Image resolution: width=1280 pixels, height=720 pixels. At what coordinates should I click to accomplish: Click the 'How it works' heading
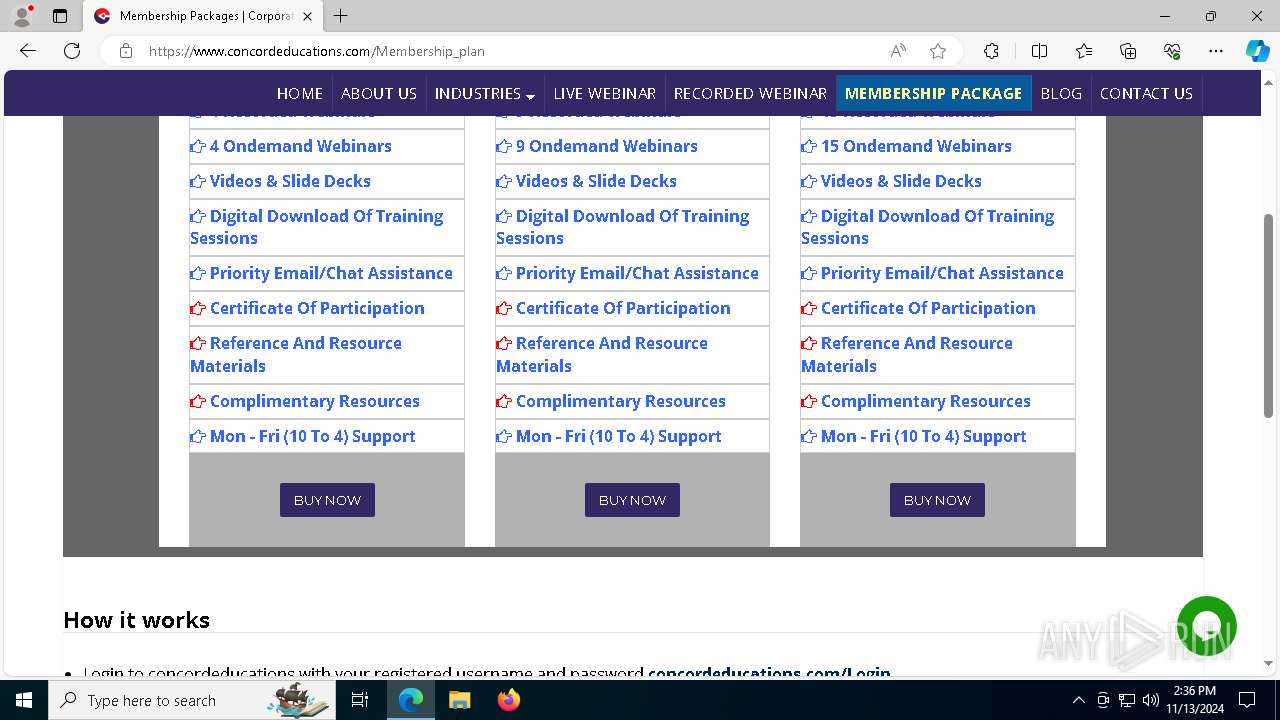point(136,620)
